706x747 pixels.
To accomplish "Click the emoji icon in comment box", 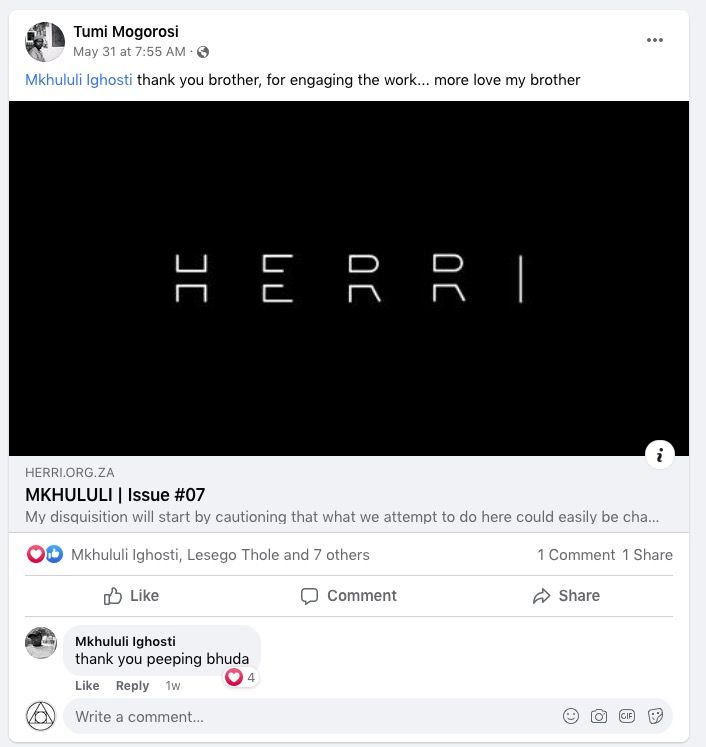I will [571, 716].
